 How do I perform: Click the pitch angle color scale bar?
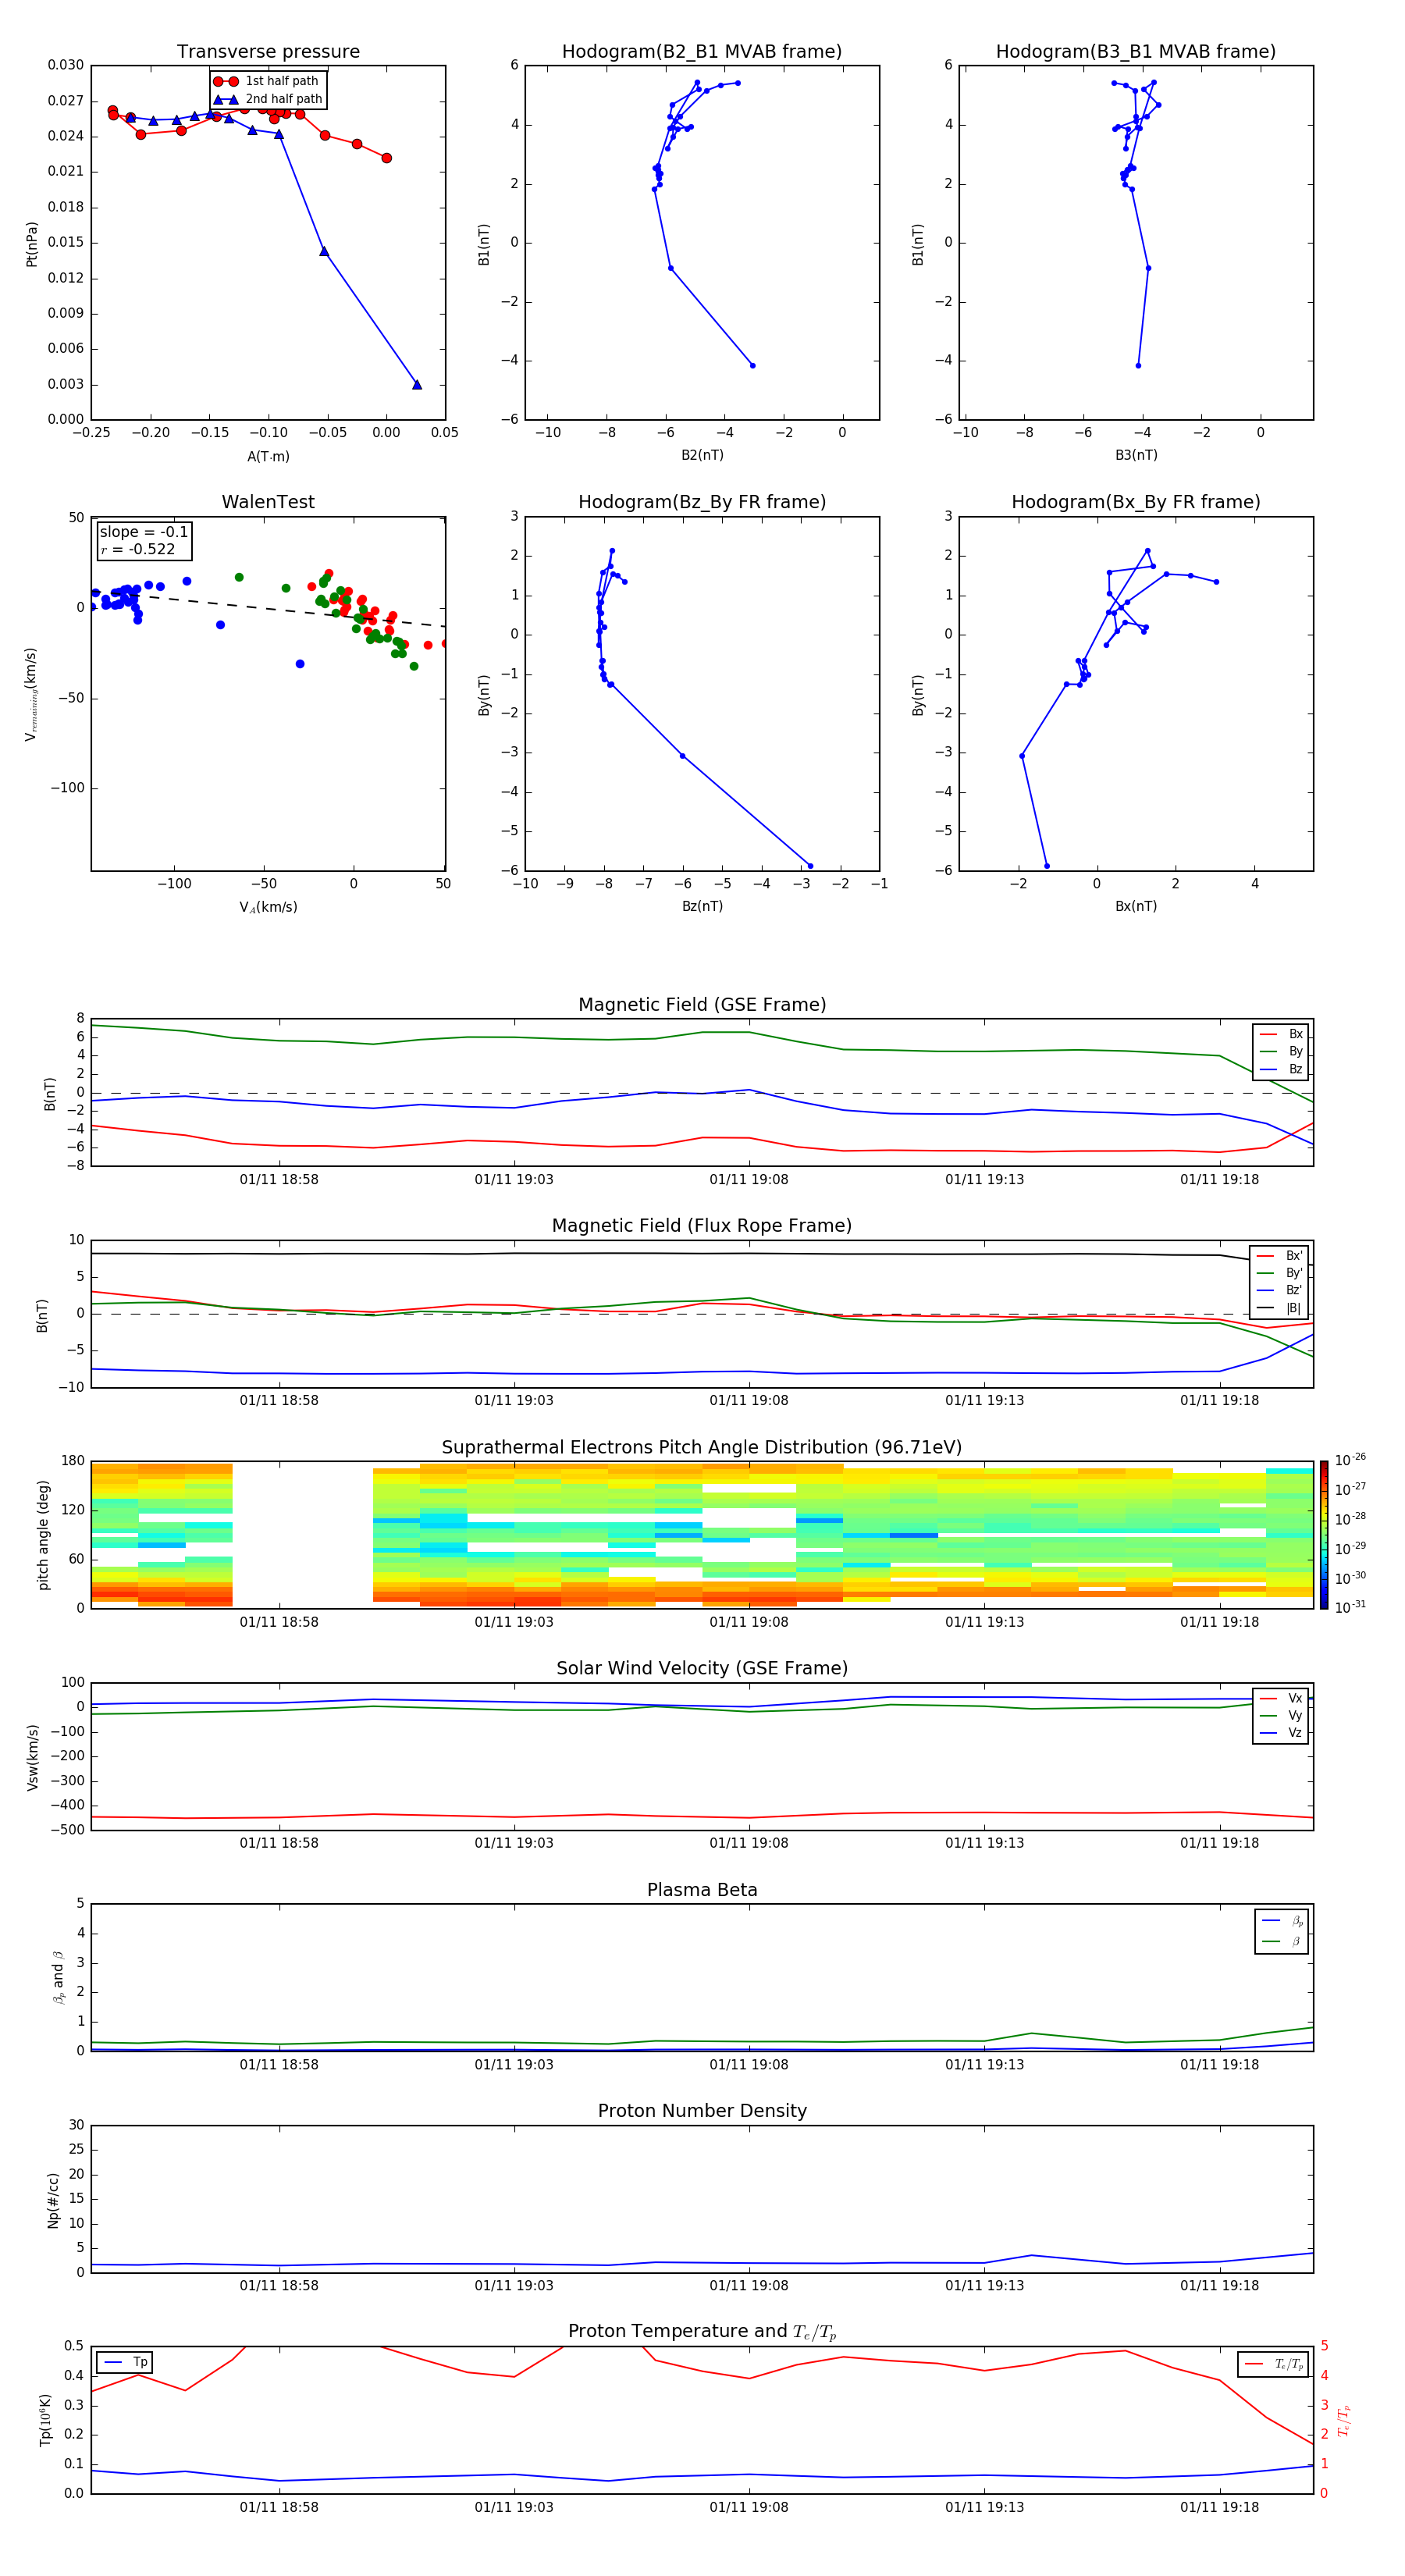point(1324,1535)
